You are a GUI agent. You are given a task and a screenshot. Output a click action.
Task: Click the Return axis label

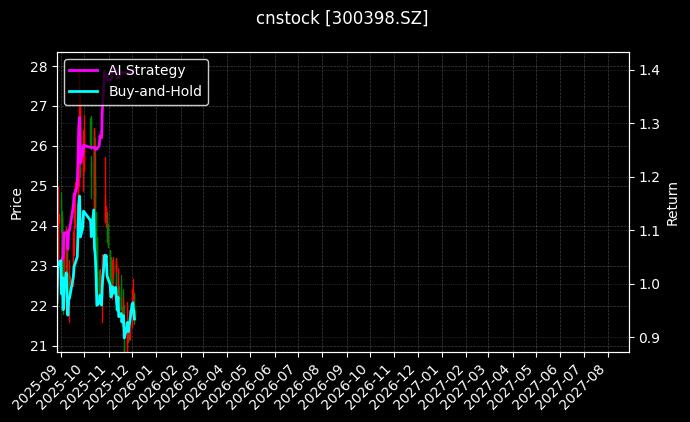coord(673,202)
